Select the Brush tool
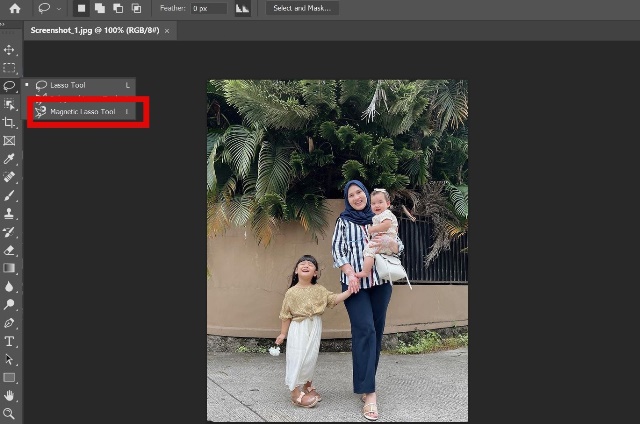640x424 pixels. point(9,195)
